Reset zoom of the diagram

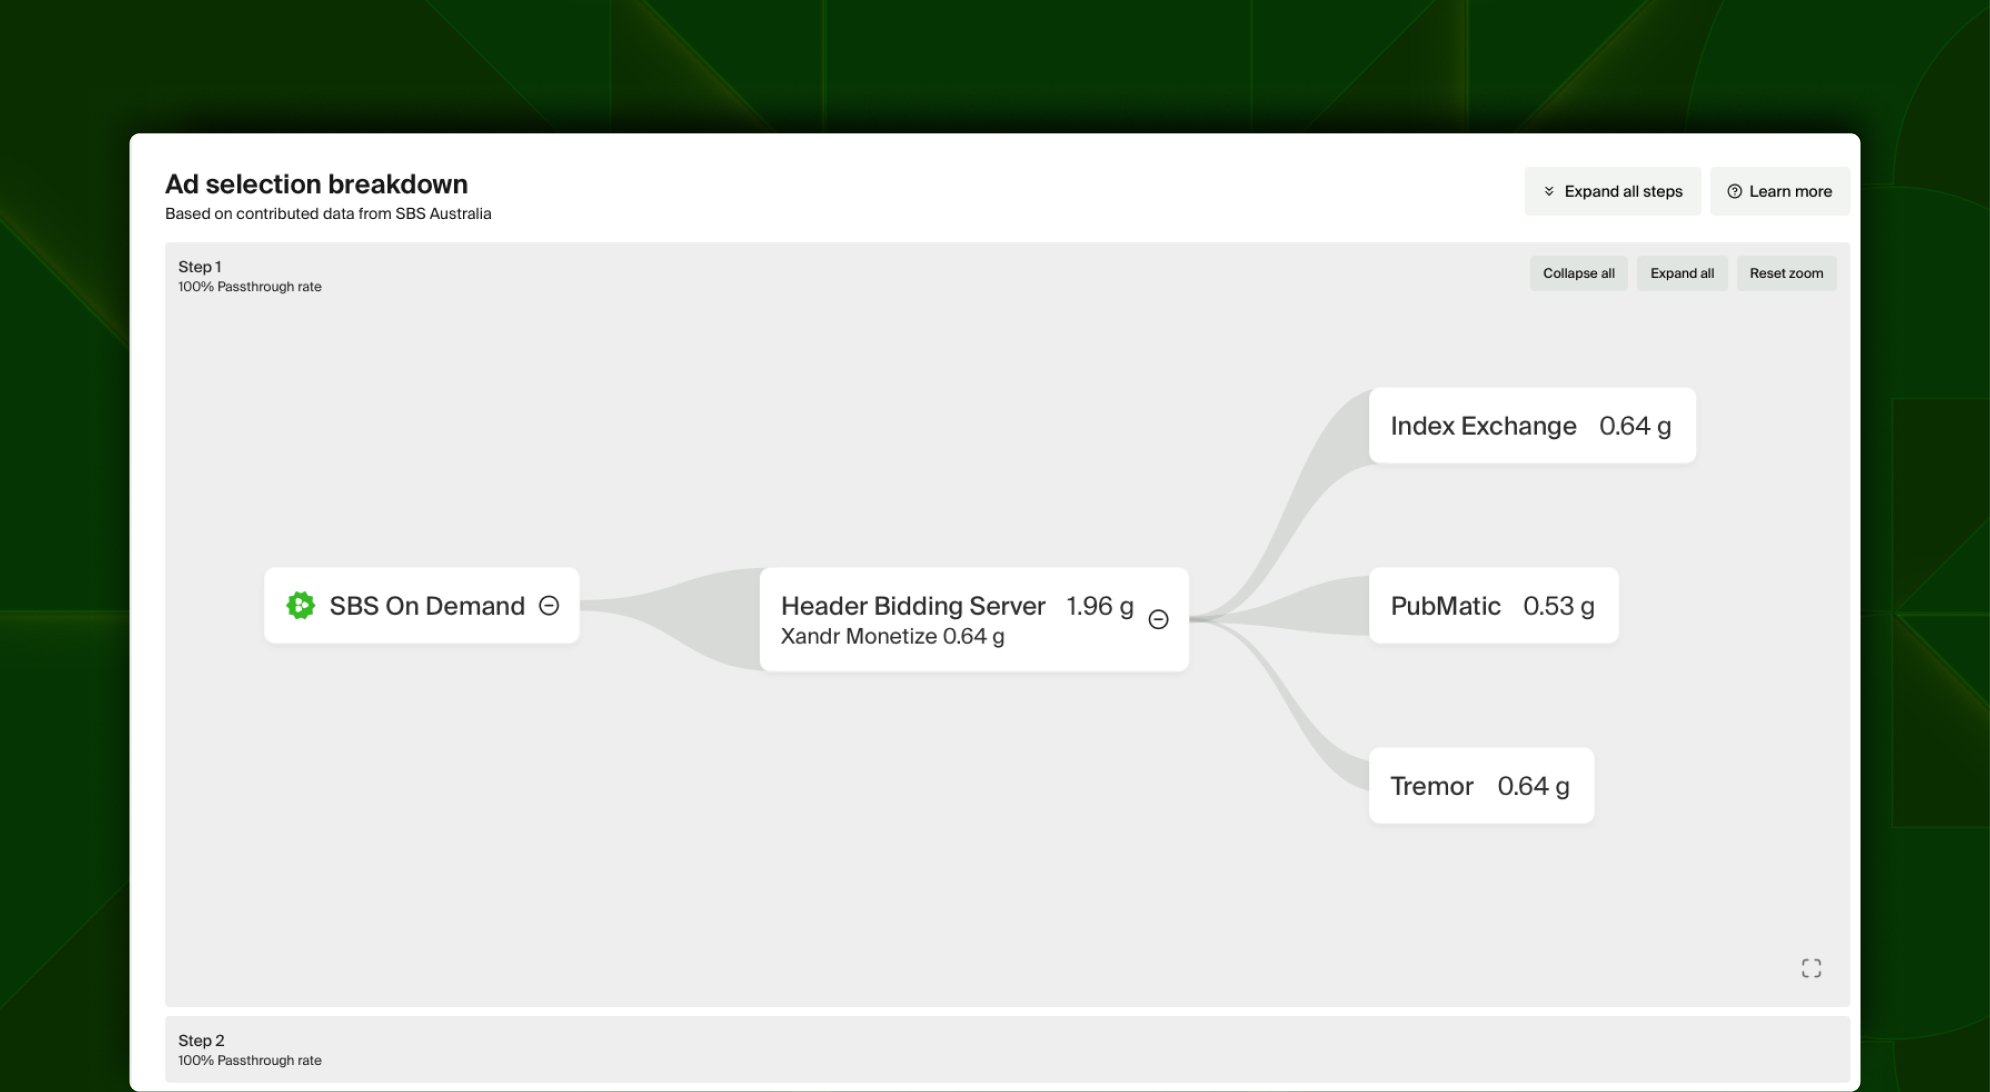pyautogui.click(x=1786, y=274)
